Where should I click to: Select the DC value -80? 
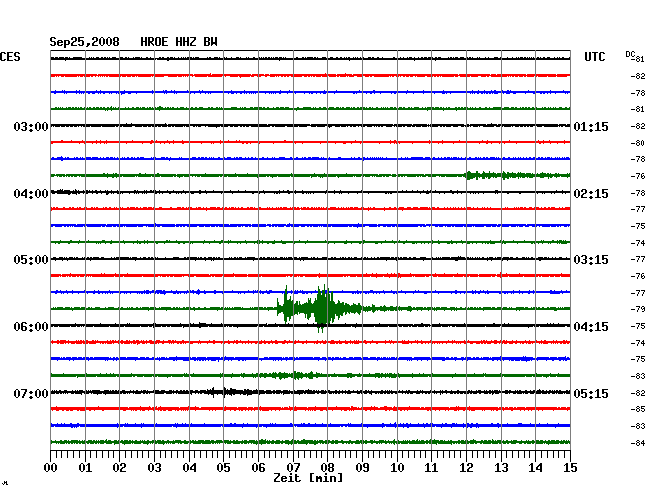pos(638,143)
